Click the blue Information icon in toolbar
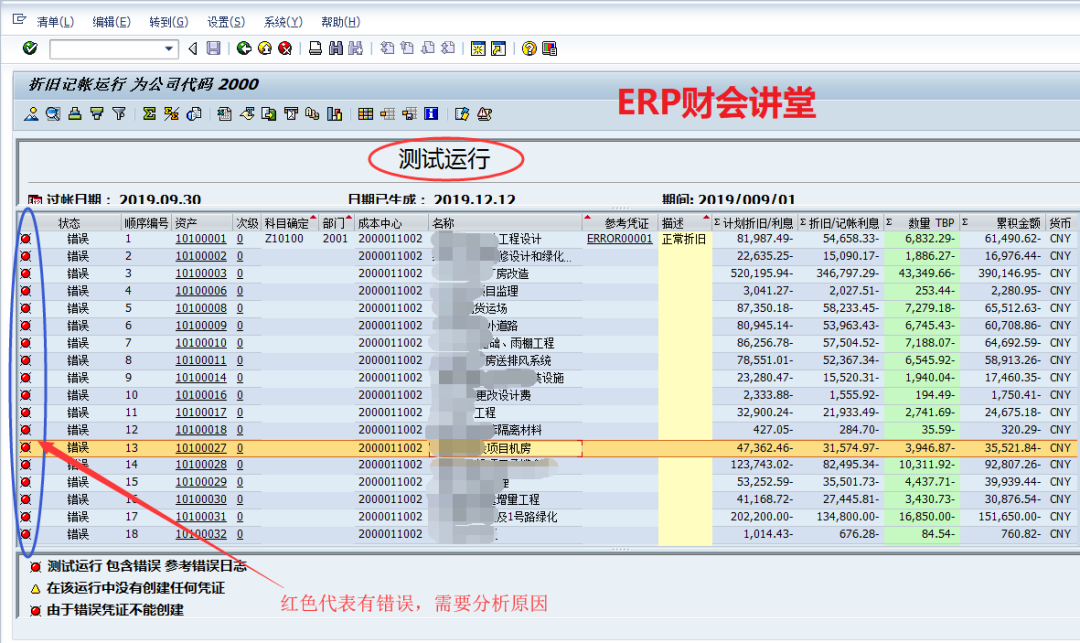The image size is (1080, 643). pos(431,114)
